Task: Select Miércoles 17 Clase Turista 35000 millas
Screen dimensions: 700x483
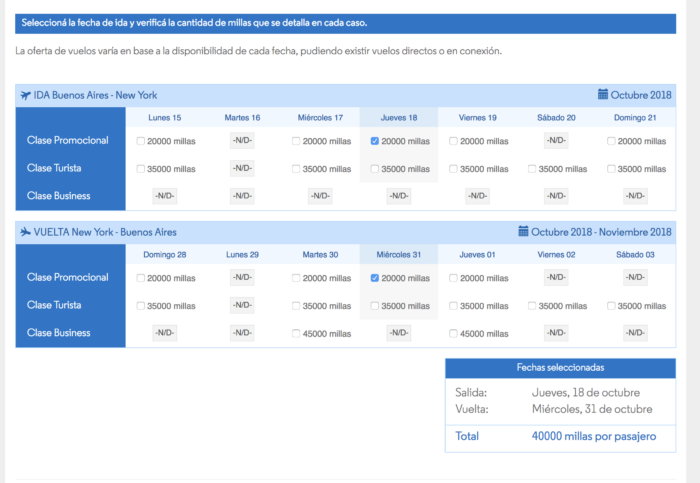Action: point(296,169)
